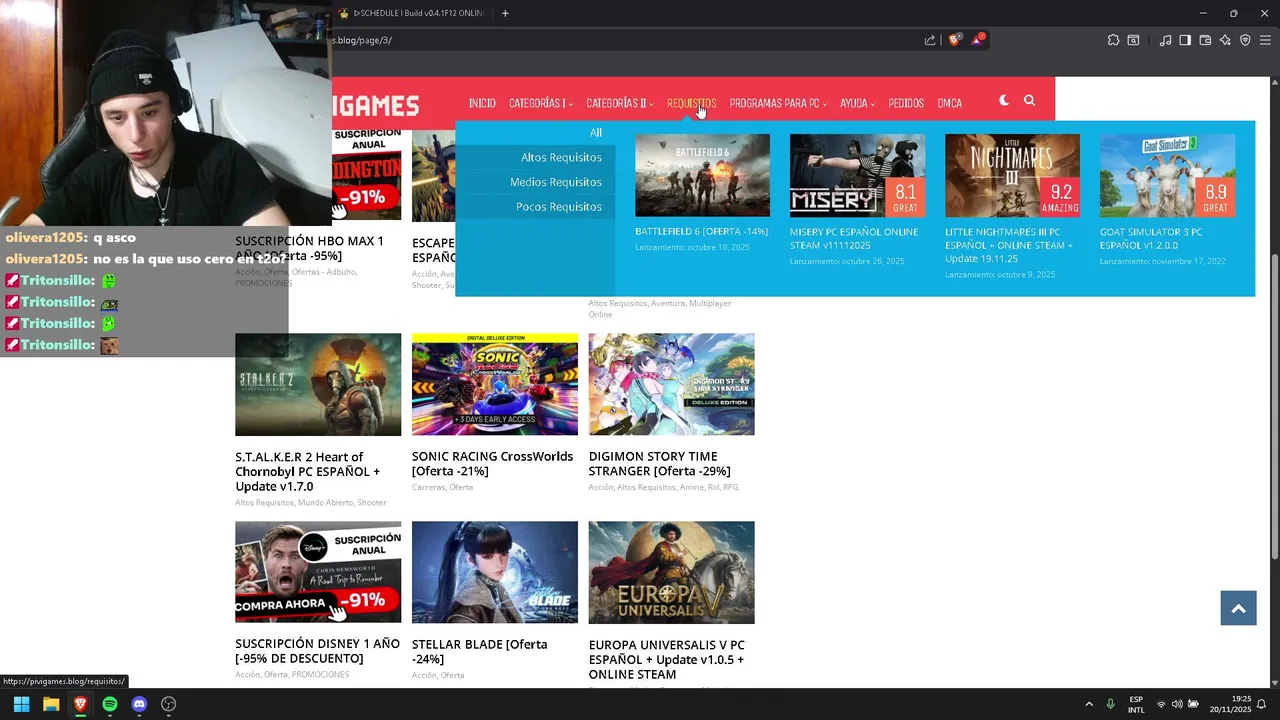Open DIGIMON STORY TIME STRANGER title link

(x=660, y=464)
